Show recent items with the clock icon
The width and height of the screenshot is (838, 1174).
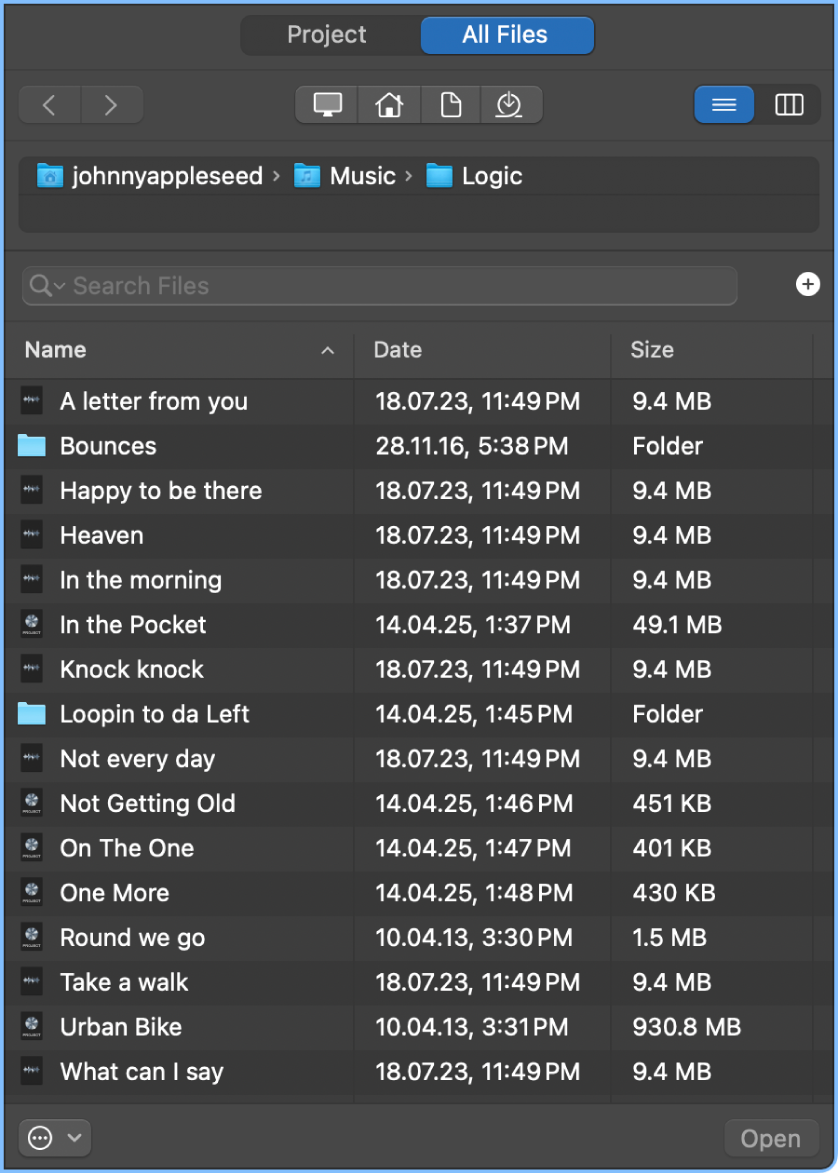511,104
